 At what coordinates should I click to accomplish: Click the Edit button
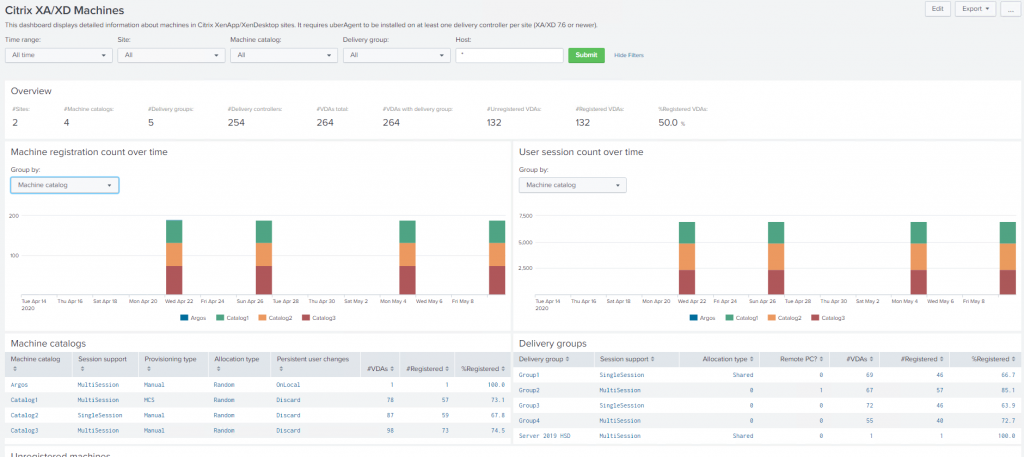coord(937,8)
